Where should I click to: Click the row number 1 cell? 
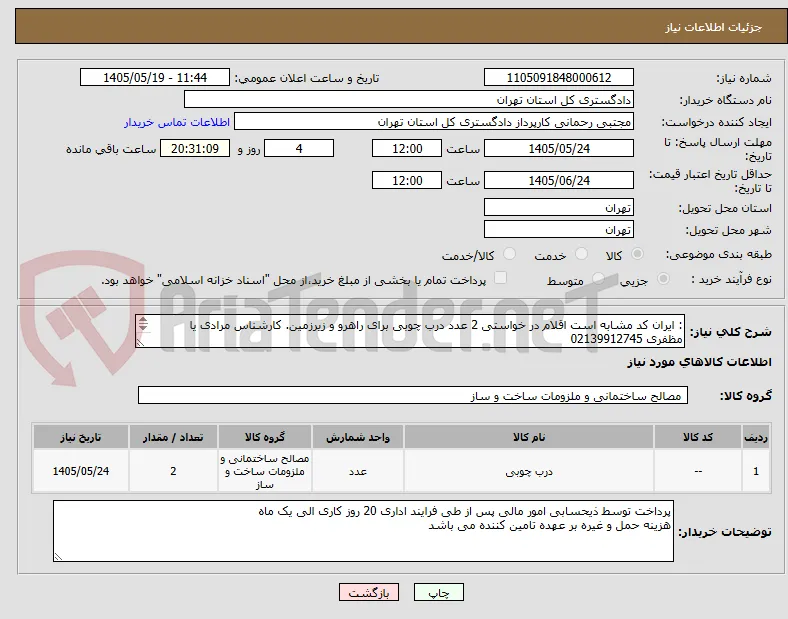(756, 471)
